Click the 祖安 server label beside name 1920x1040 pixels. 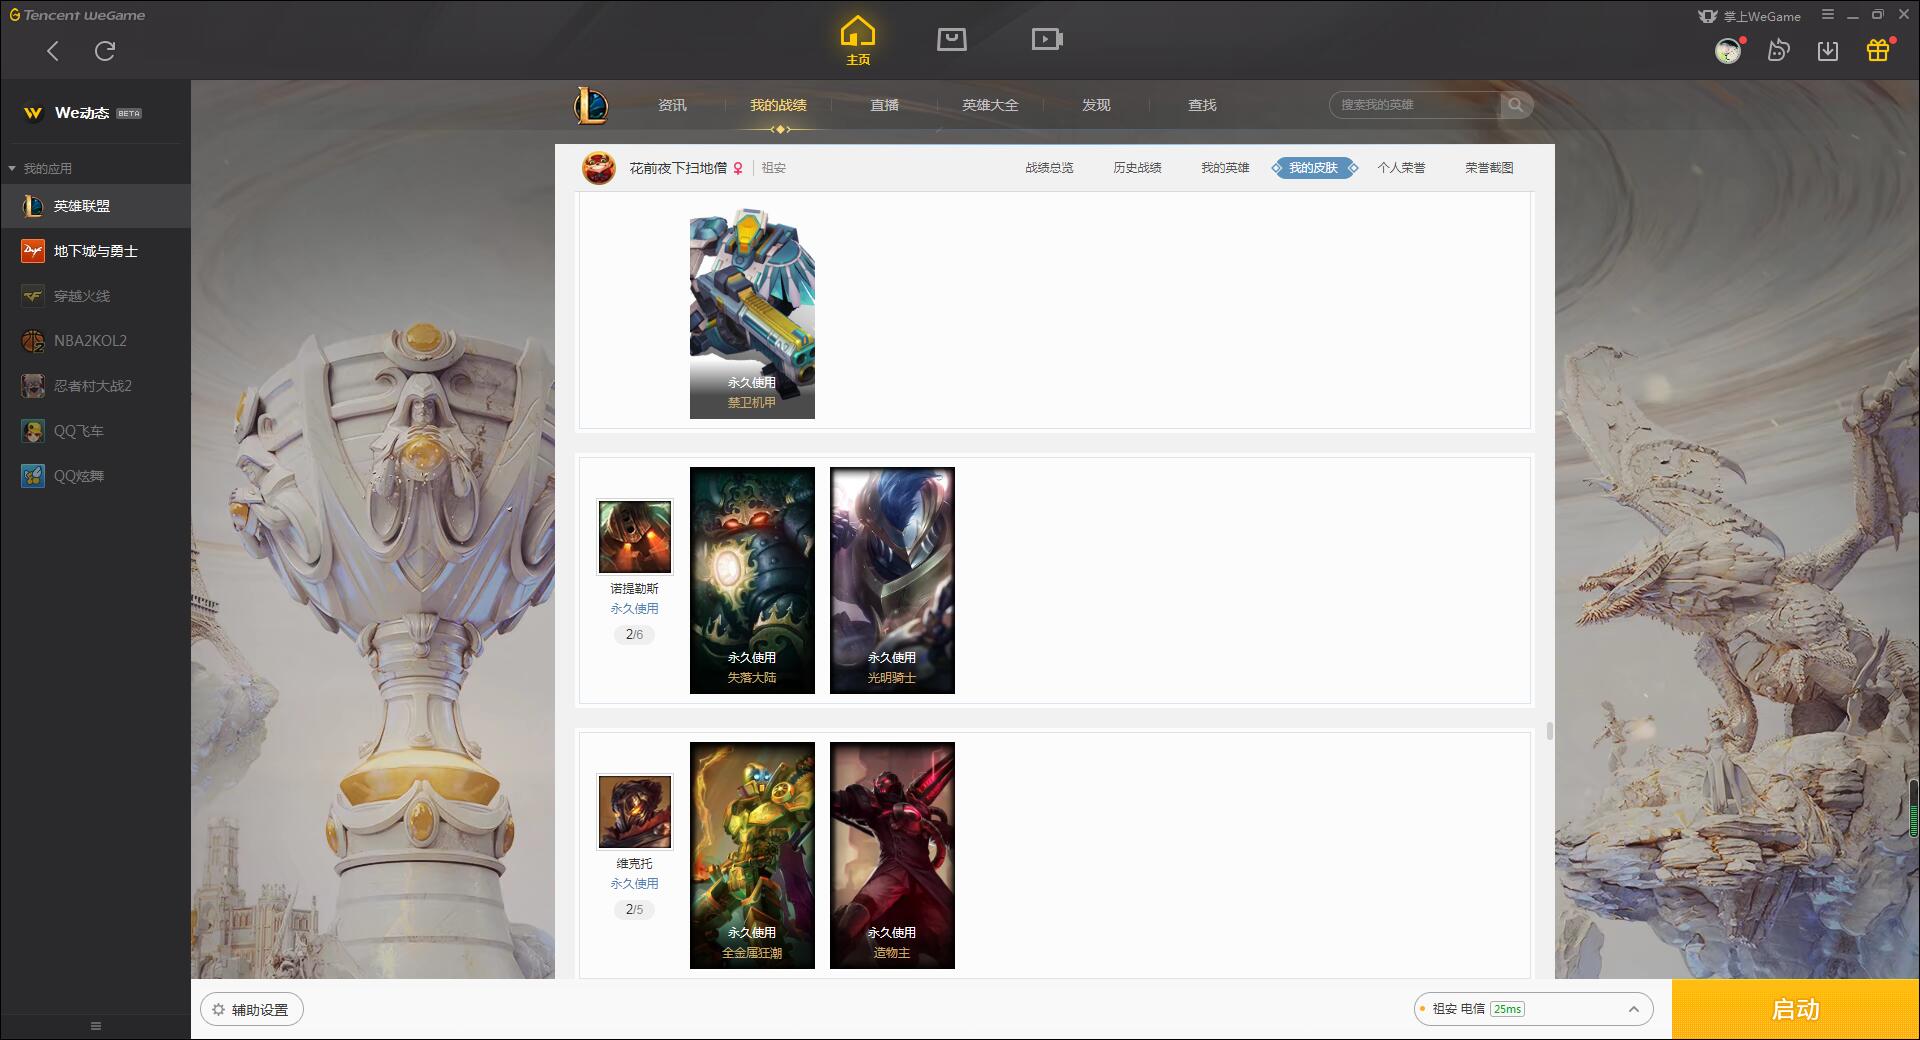click(774, 168)
